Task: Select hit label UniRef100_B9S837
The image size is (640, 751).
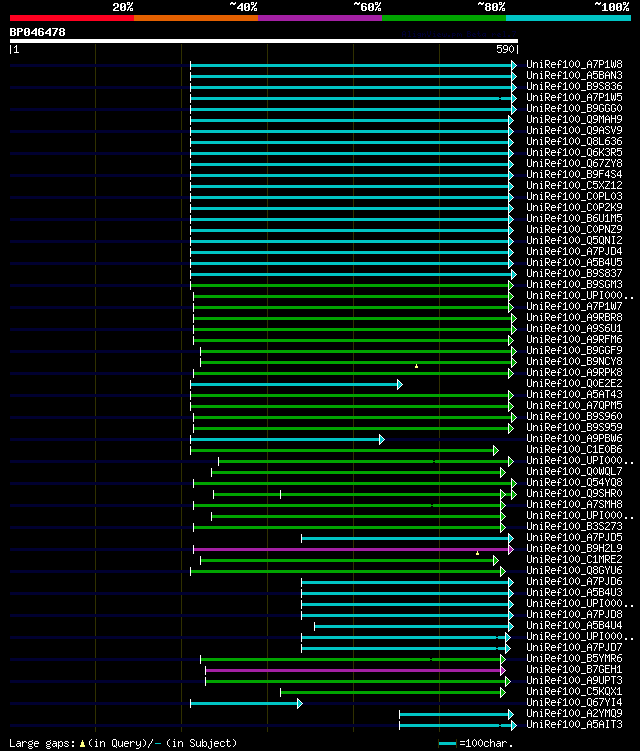Action: click(574, 273)
